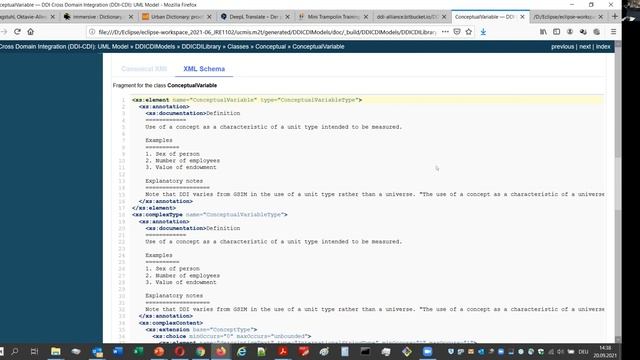Go to the previous documentation page
Viewport: 640px width, 360px height.
coord(562,47)
